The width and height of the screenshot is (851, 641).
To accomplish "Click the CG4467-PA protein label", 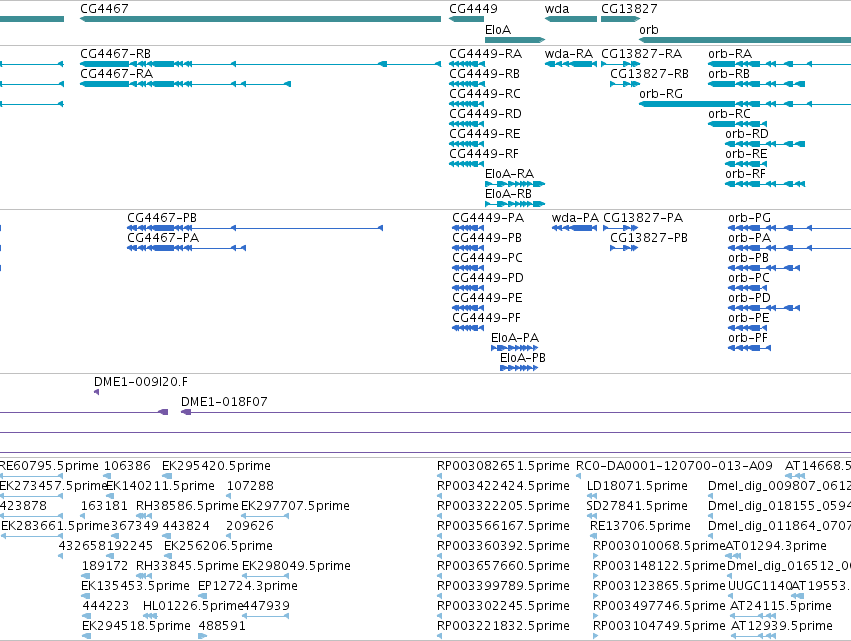I will coord(163,238).
